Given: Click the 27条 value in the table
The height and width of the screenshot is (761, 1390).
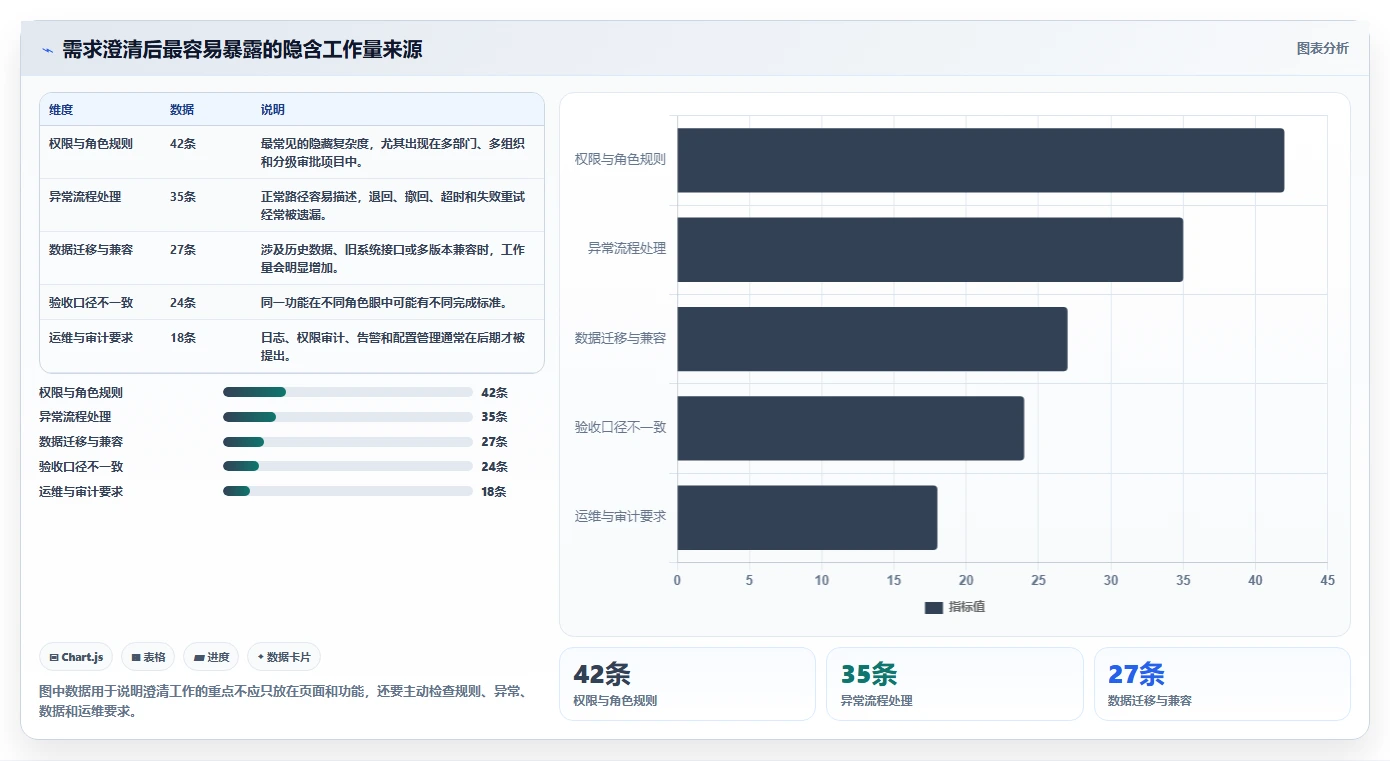Looking at the screenshot, I should click(183, 250).
